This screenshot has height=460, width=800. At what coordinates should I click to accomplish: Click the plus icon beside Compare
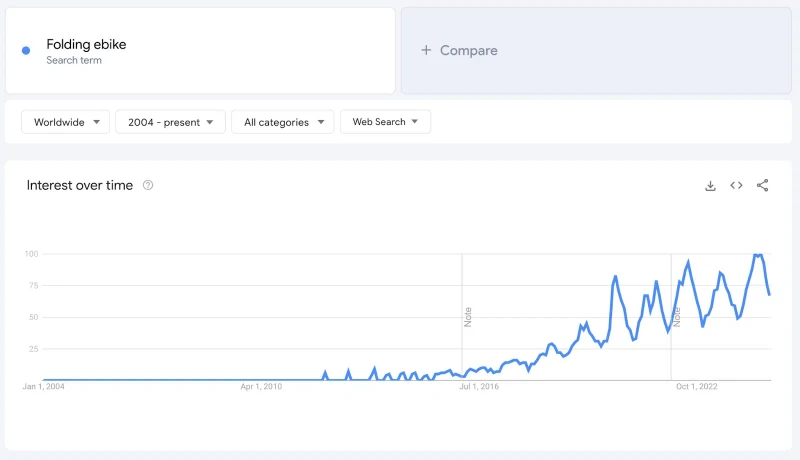pos(426,50)
